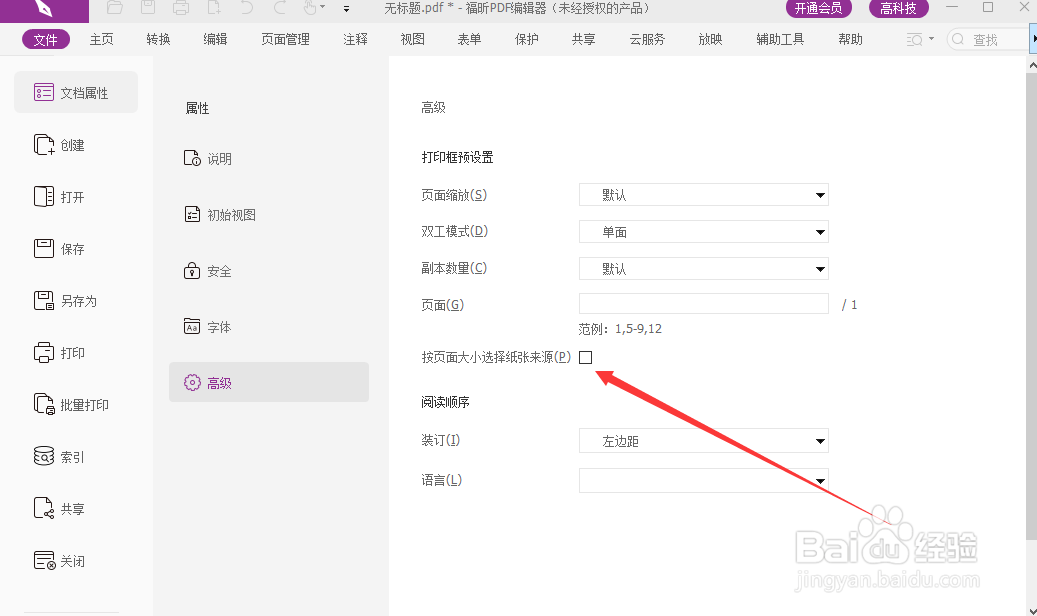
Task: Select the 打印 (print) sidebar icon
Action: (x=58, y=352)
